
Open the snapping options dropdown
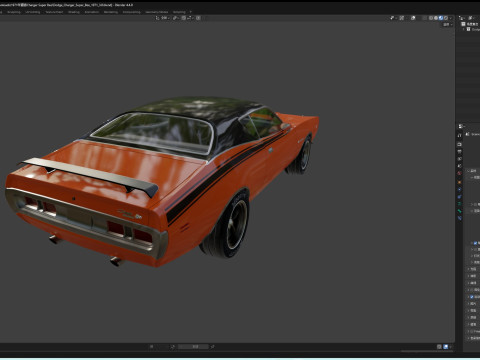(189, 18)
